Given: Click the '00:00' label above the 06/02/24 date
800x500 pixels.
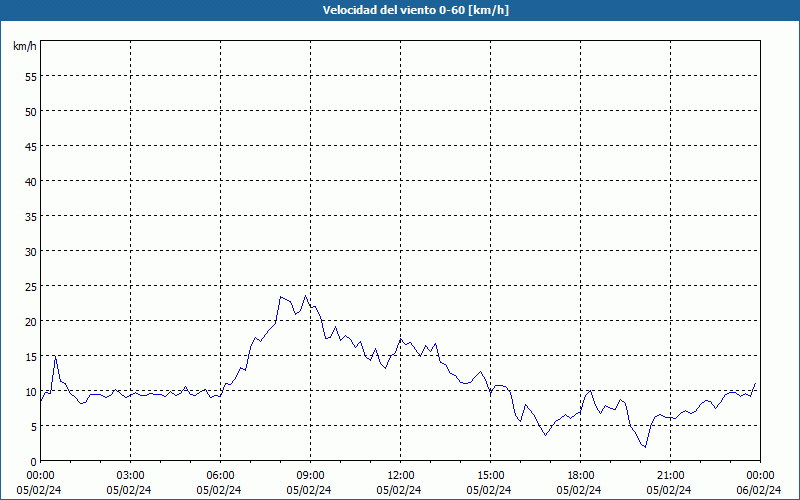Looking at the screenshot, I should (x=760, y=476).
